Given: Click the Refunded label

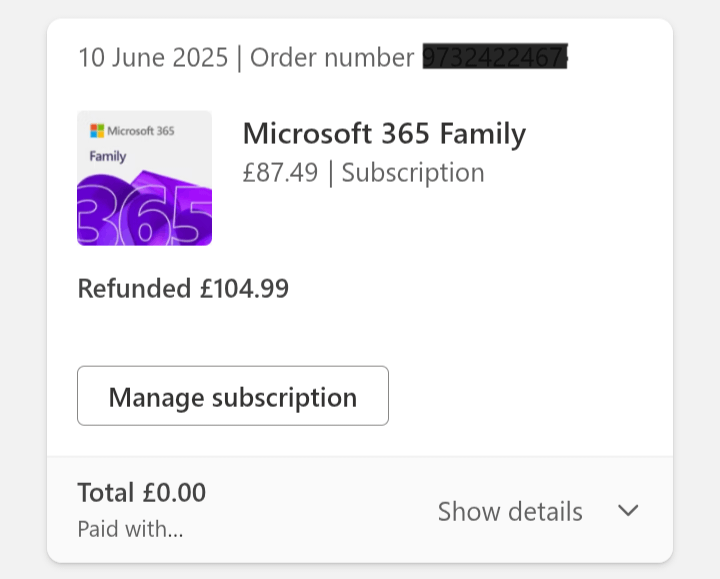Looking at the screenshot, I should coord(134,289).
